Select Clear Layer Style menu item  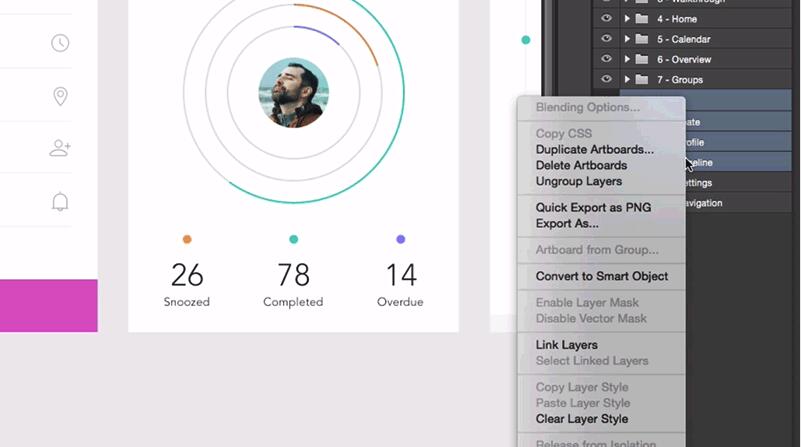coord(582,419)
